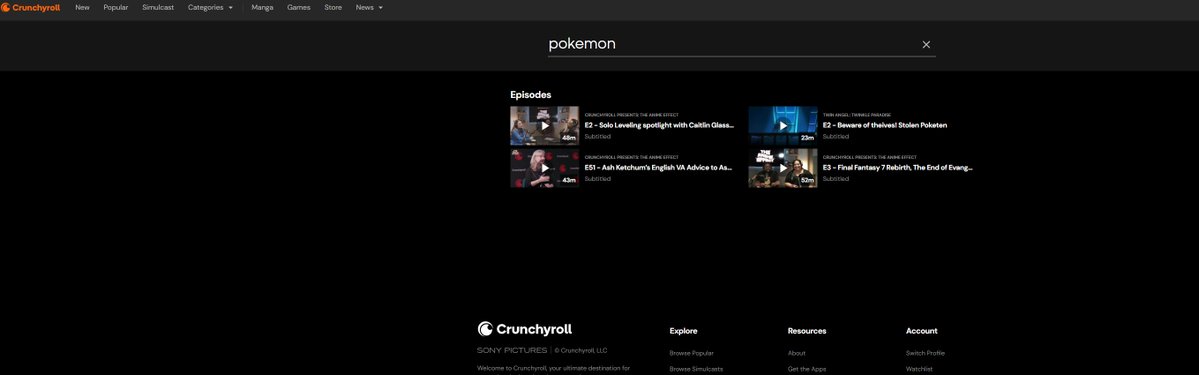Play the Solo Leveling spotlight episode thumbnail

[x=544, y=126]
